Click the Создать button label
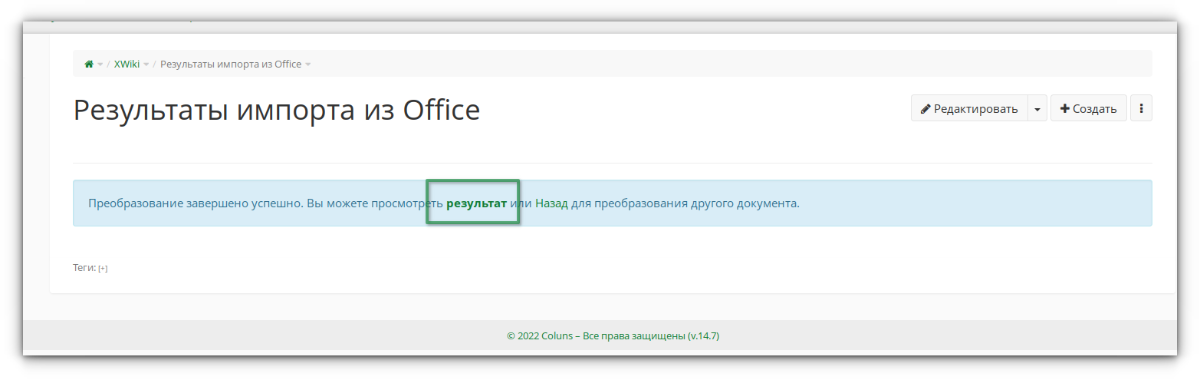Viewport: 1200px width, 380px height. click(1095, 109)
